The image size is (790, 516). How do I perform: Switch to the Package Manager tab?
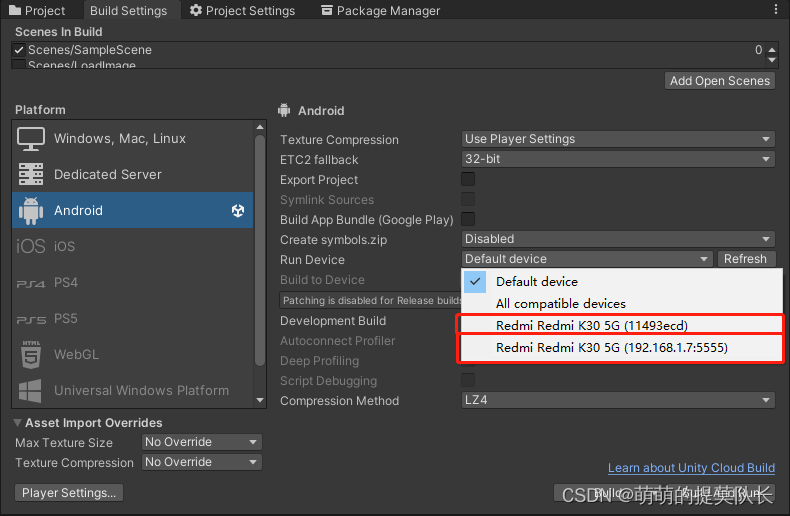[380, 10]
